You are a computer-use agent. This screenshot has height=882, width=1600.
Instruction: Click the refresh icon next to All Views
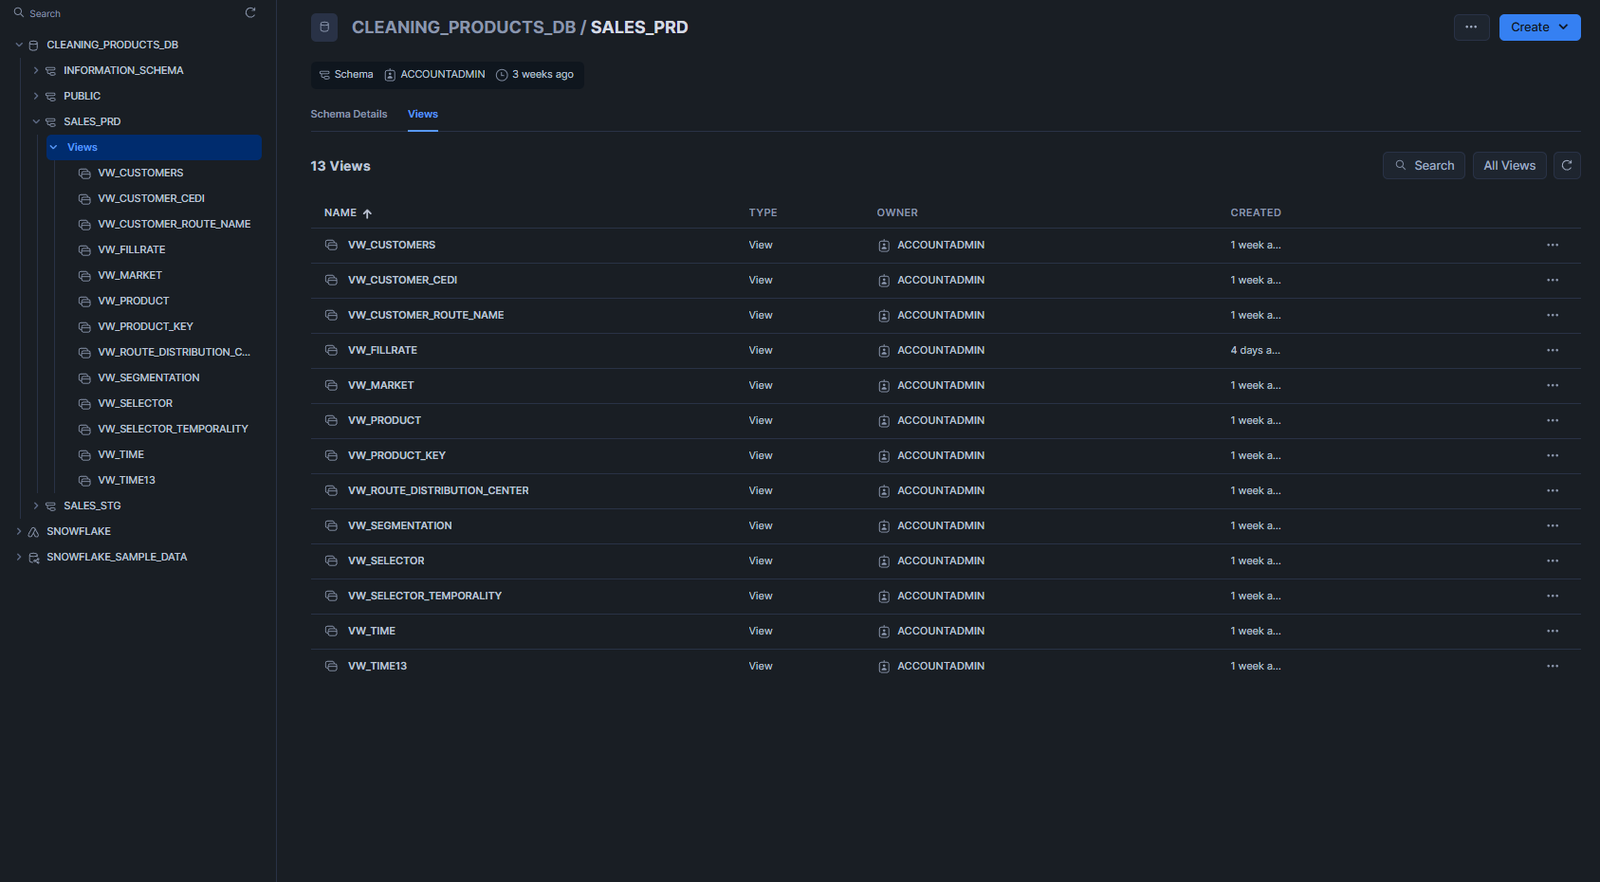(1566, 166)
